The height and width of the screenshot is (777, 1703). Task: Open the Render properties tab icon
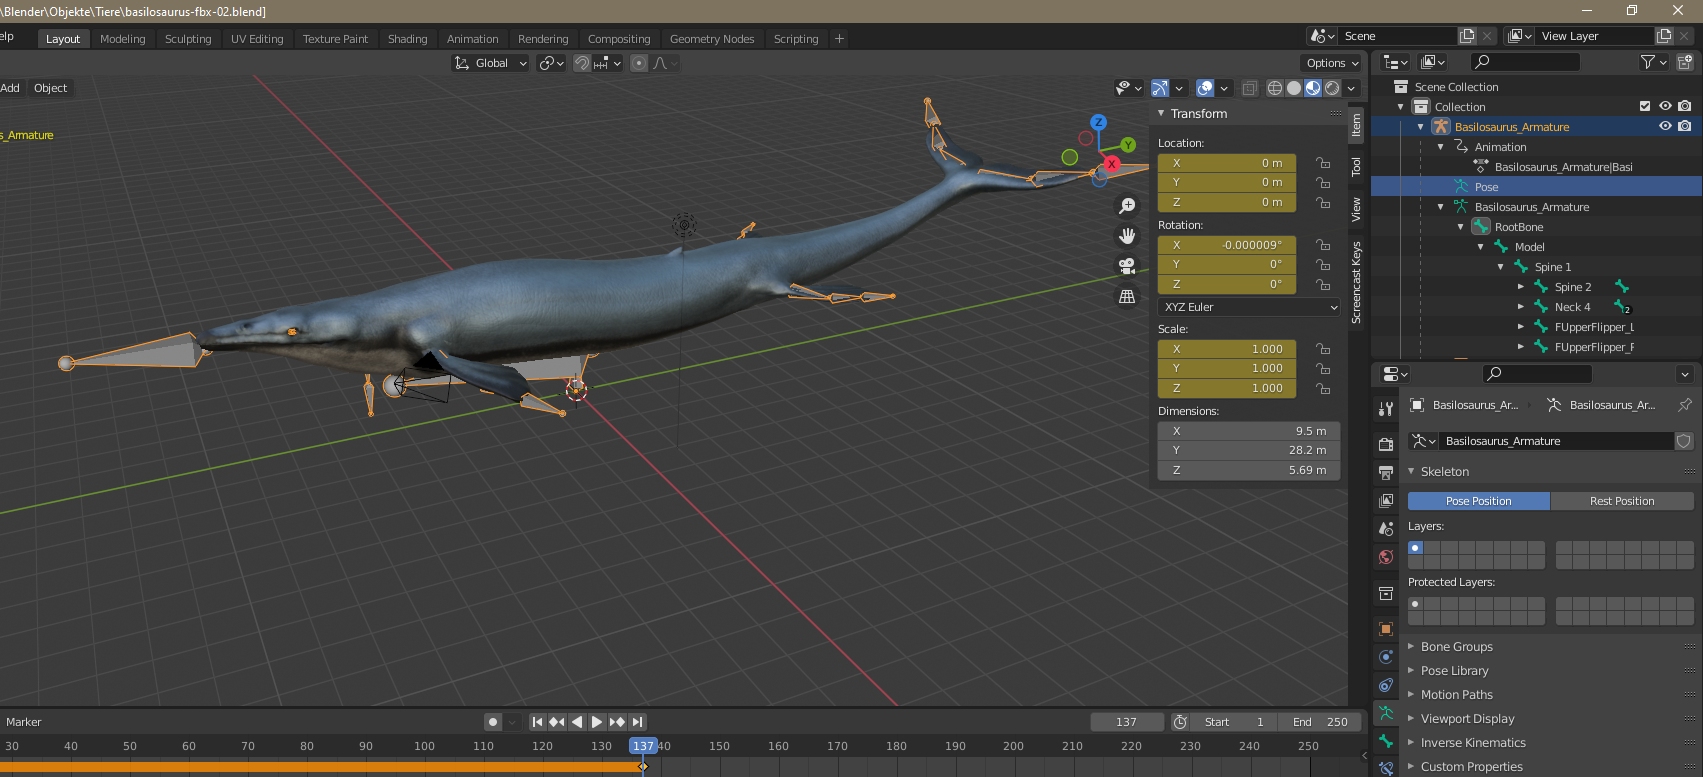pyautogui.click(x=1386, y=444)
